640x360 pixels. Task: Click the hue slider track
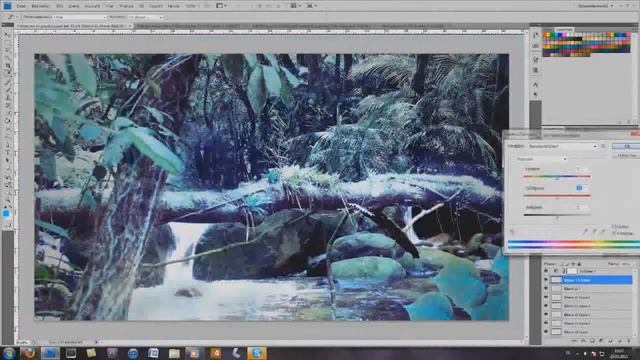557,176
